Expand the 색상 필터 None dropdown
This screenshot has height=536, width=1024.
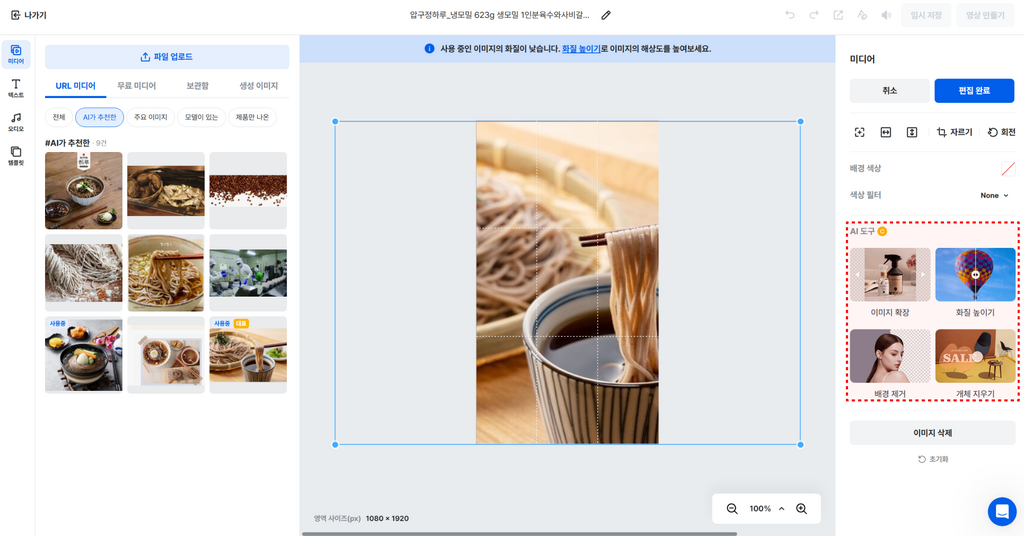(x=995, y=195)
